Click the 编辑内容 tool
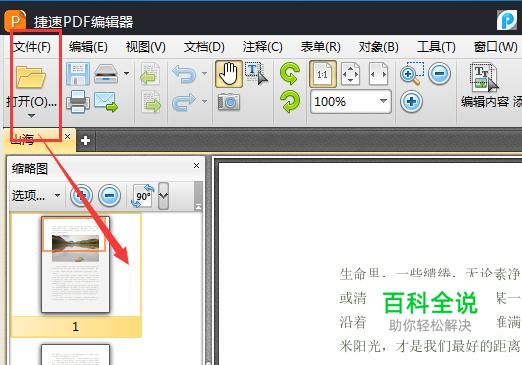522x365 pixels. pyautogui.click(x=485, y=86)
